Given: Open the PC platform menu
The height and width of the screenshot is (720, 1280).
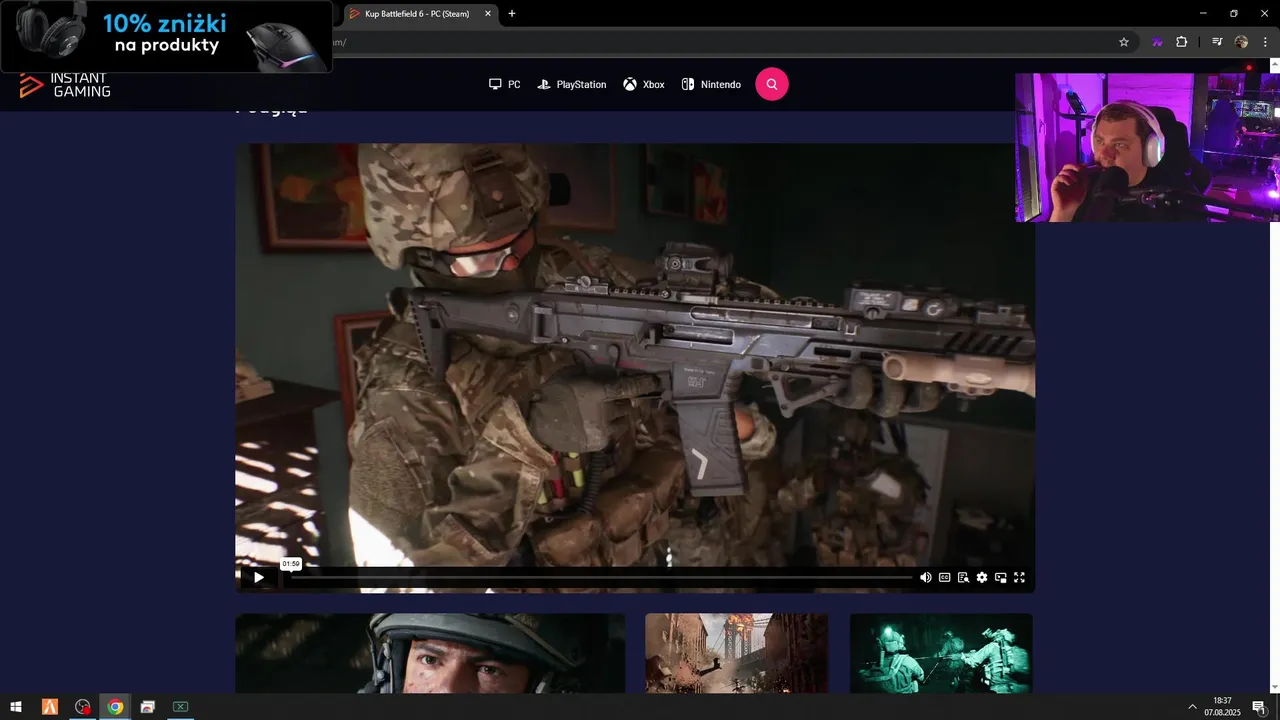Looking at the screenshot, I should pos(505,85).
